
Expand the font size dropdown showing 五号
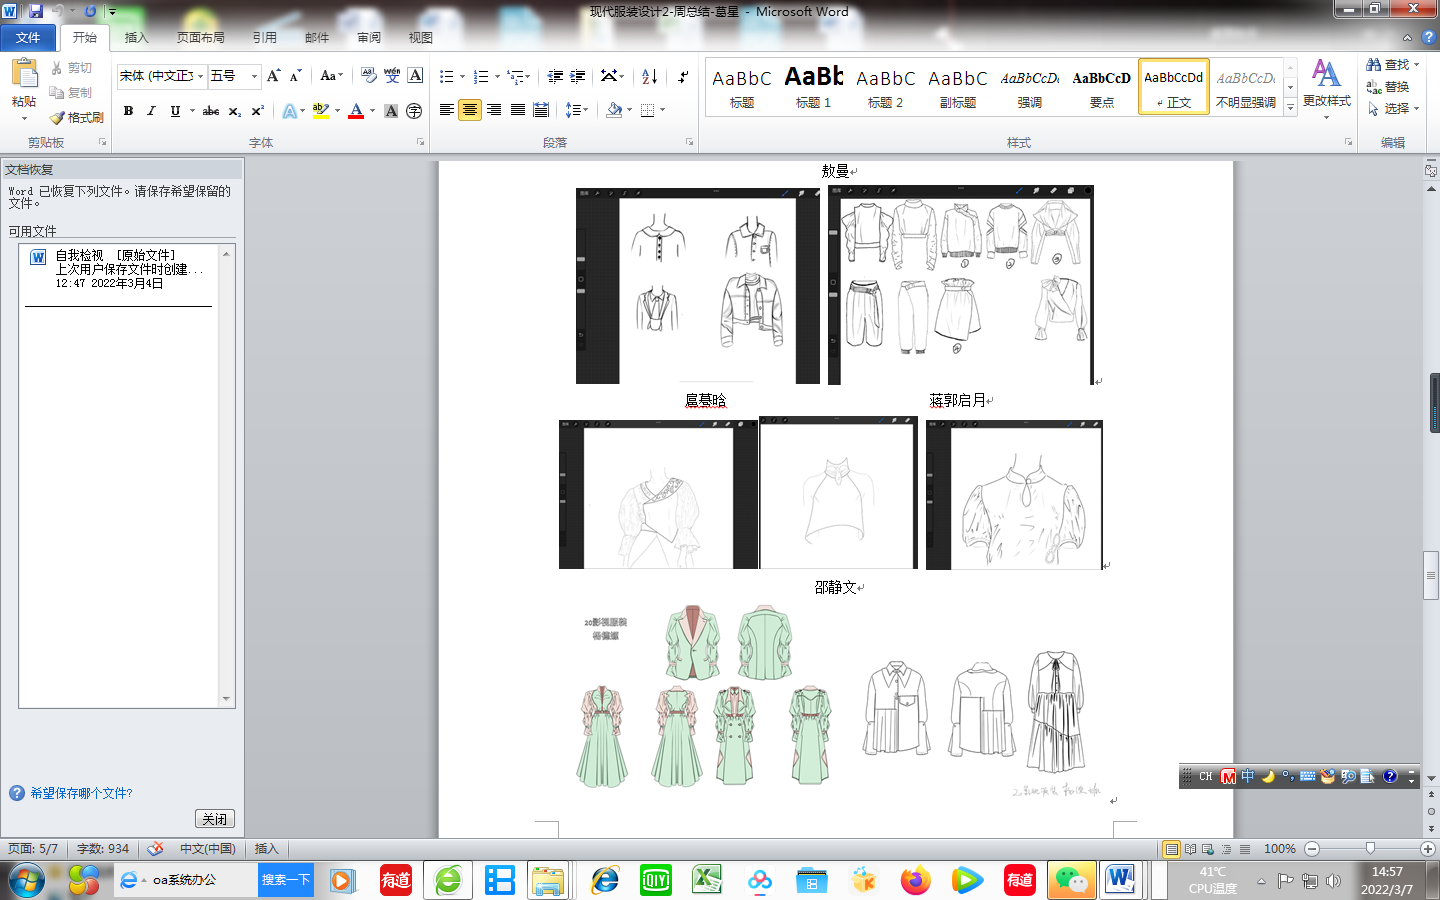[x=254, y=76]
